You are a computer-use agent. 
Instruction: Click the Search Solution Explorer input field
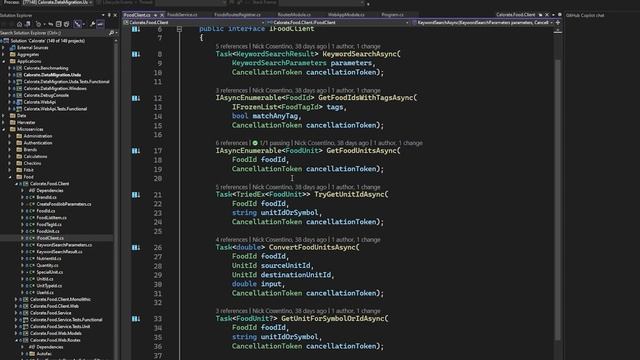(x=54, y=33)
